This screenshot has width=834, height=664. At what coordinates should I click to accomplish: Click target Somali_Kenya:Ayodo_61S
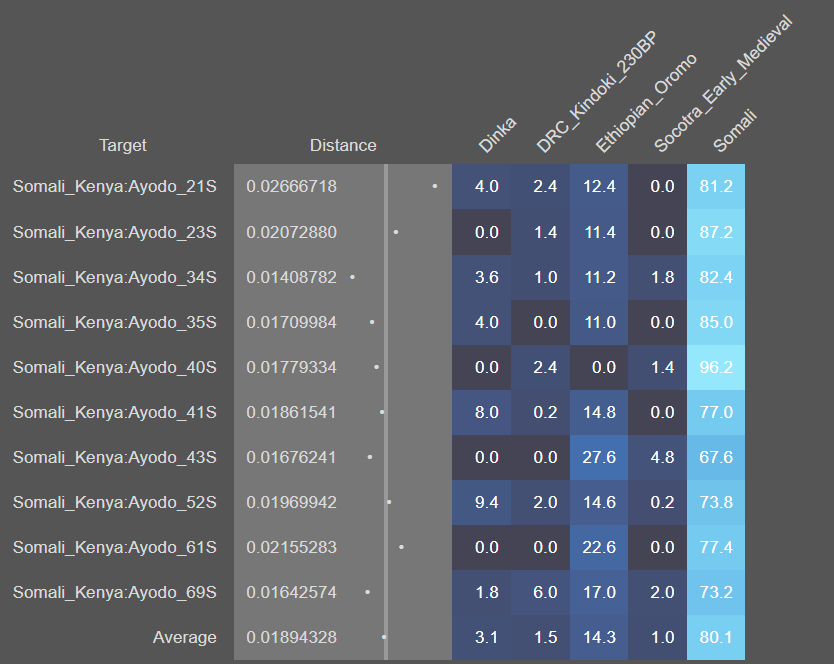click(x=114, y=547)
